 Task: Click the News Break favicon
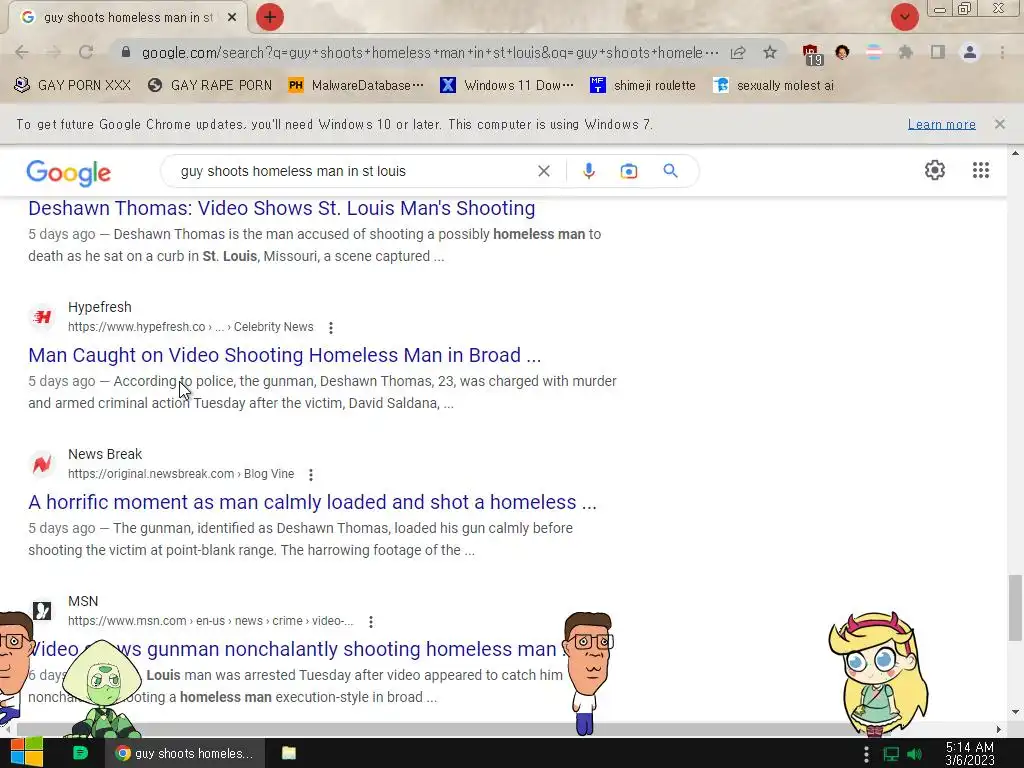pos(42,464)
